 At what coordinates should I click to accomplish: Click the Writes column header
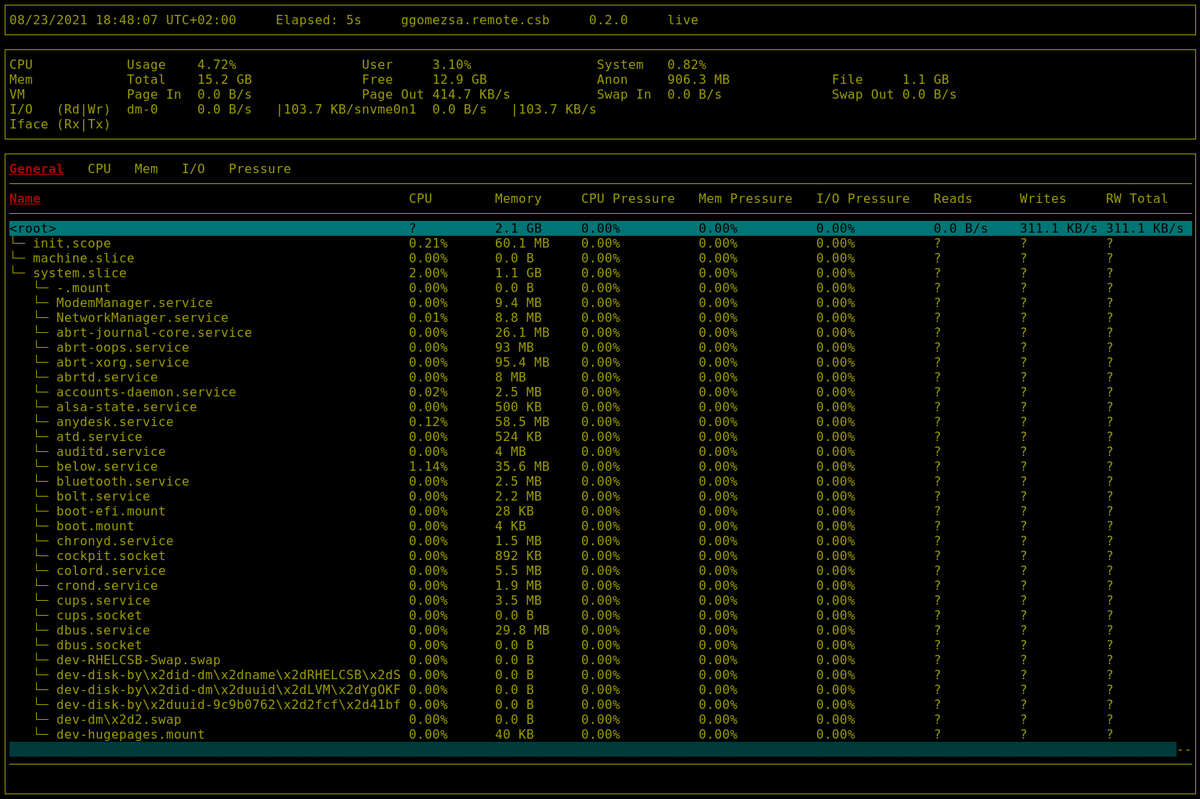[x=1043, y=199]
